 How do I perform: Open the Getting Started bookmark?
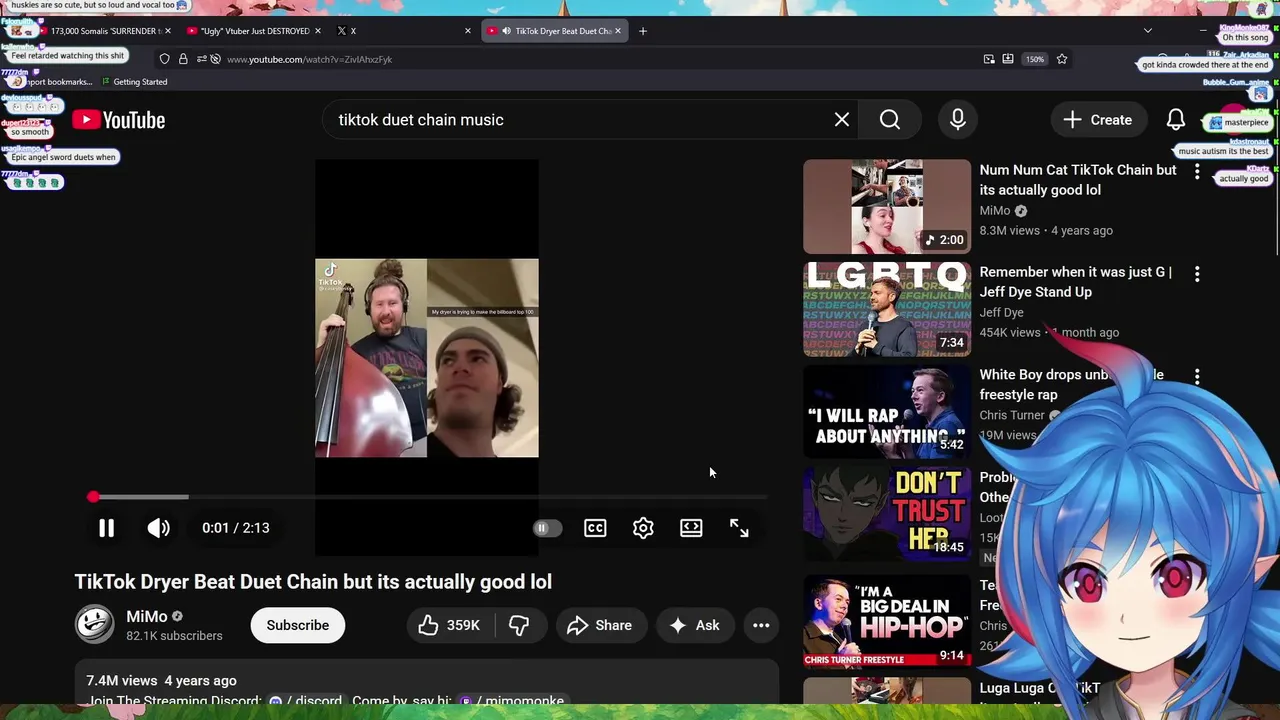click(134, 82)
